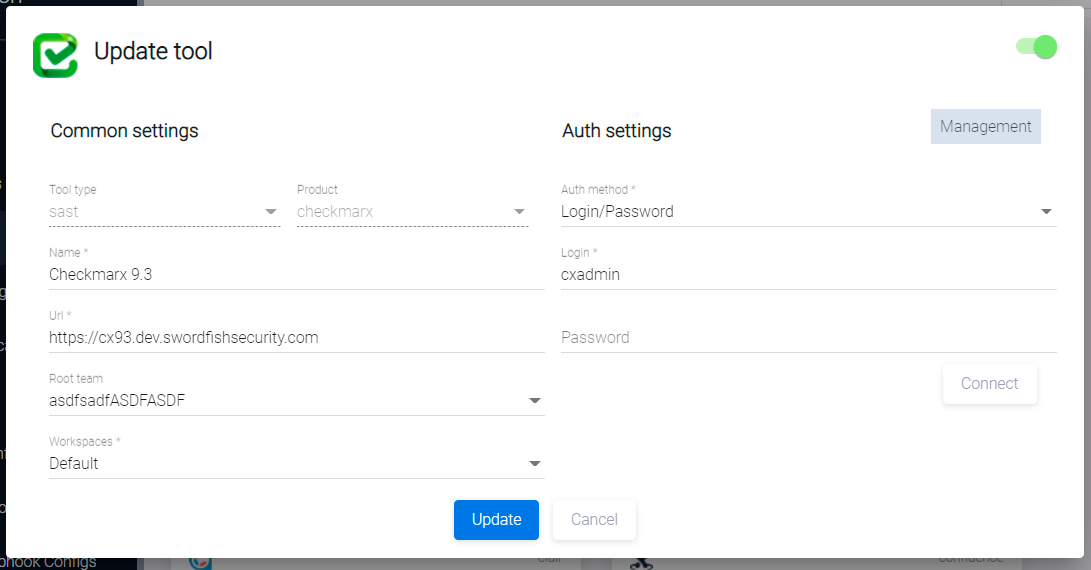Click the green Checkmarx checkmark logo
Image resolution: width=1091 pixels, height=570 pixels.
(55, 55)
